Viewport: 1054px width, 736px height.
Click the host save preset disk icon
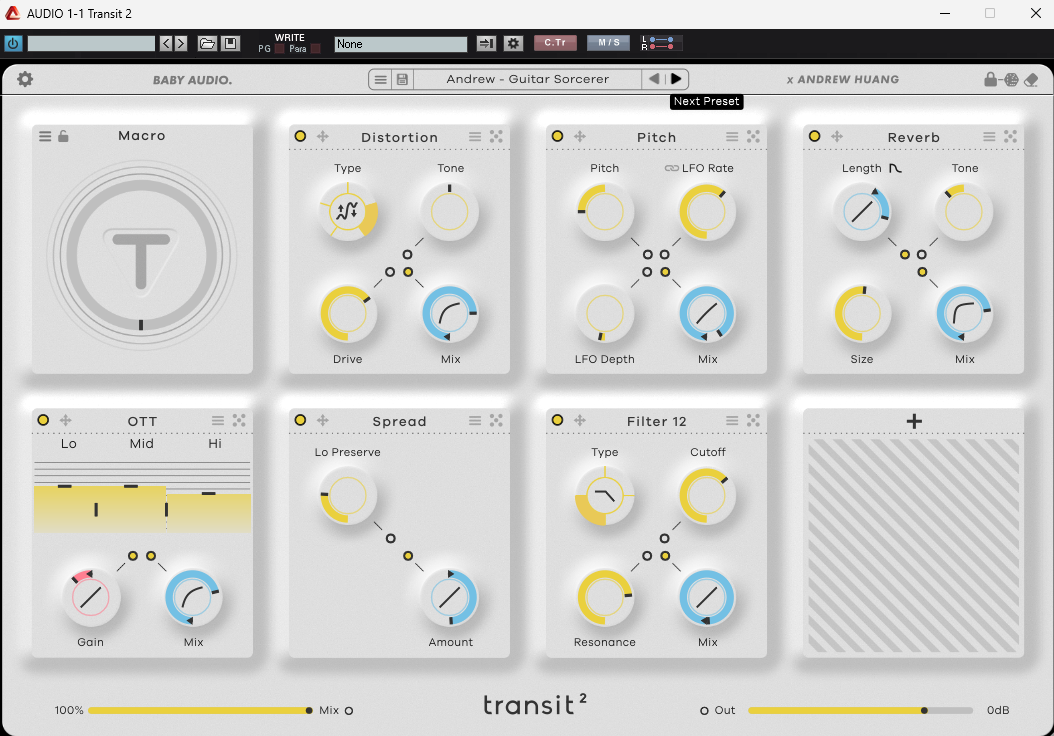[230, 44]
